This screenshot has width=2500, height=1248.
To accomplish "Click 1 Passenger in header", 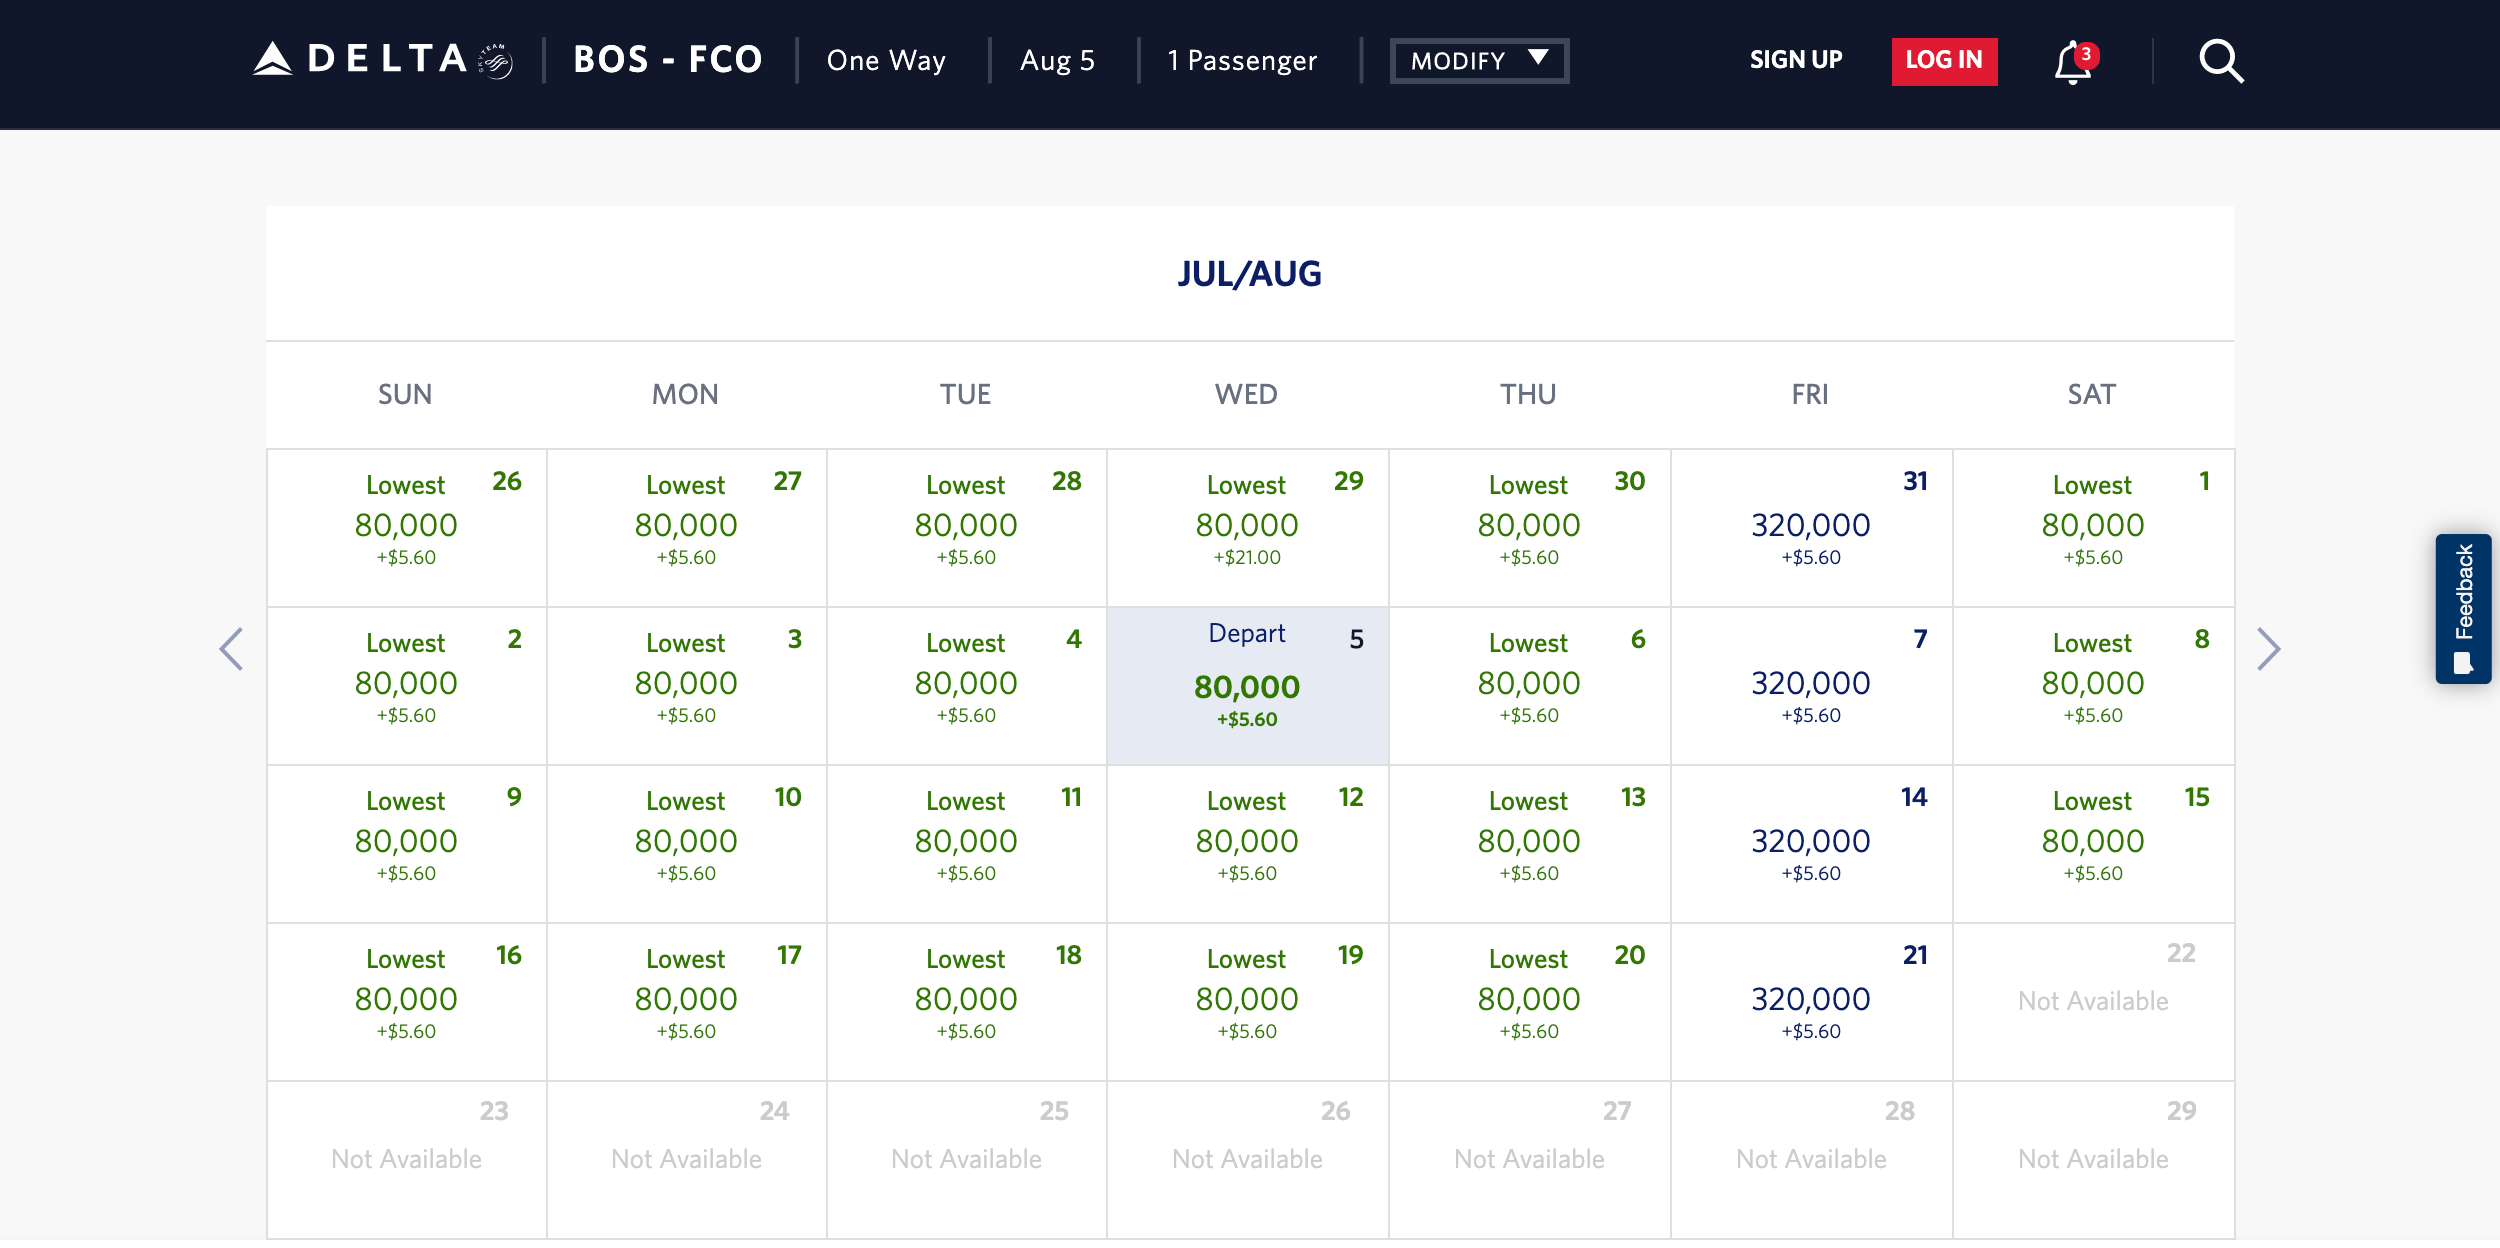I will click(1242, 61).
